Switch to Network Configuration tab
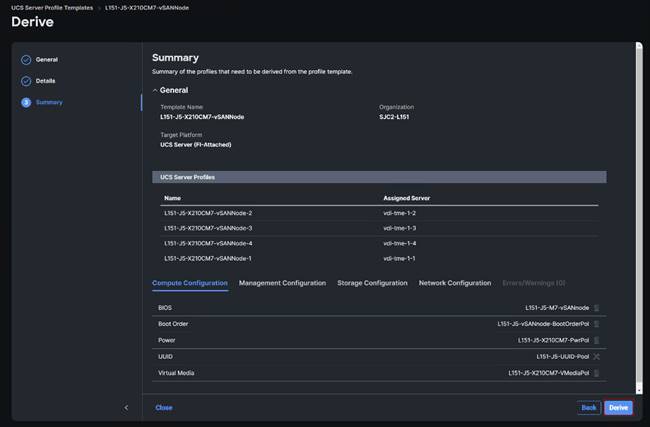This screenshot has width=650, height=427. pos(455,283)
